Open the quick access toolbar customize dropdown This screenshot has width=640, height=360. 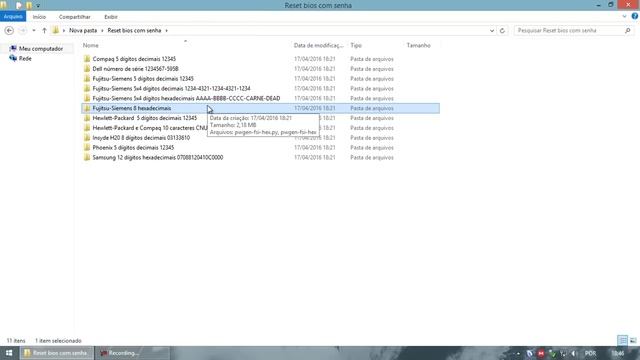click(x=38, y=6)
